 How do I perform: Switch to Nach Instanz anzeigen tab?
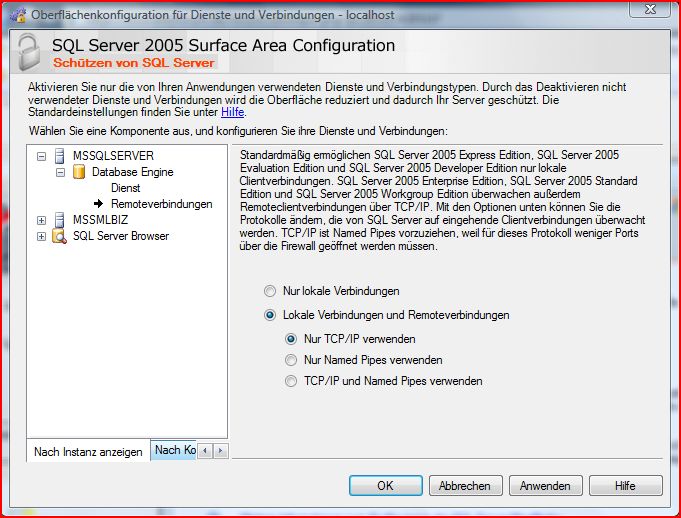[88, 452]
